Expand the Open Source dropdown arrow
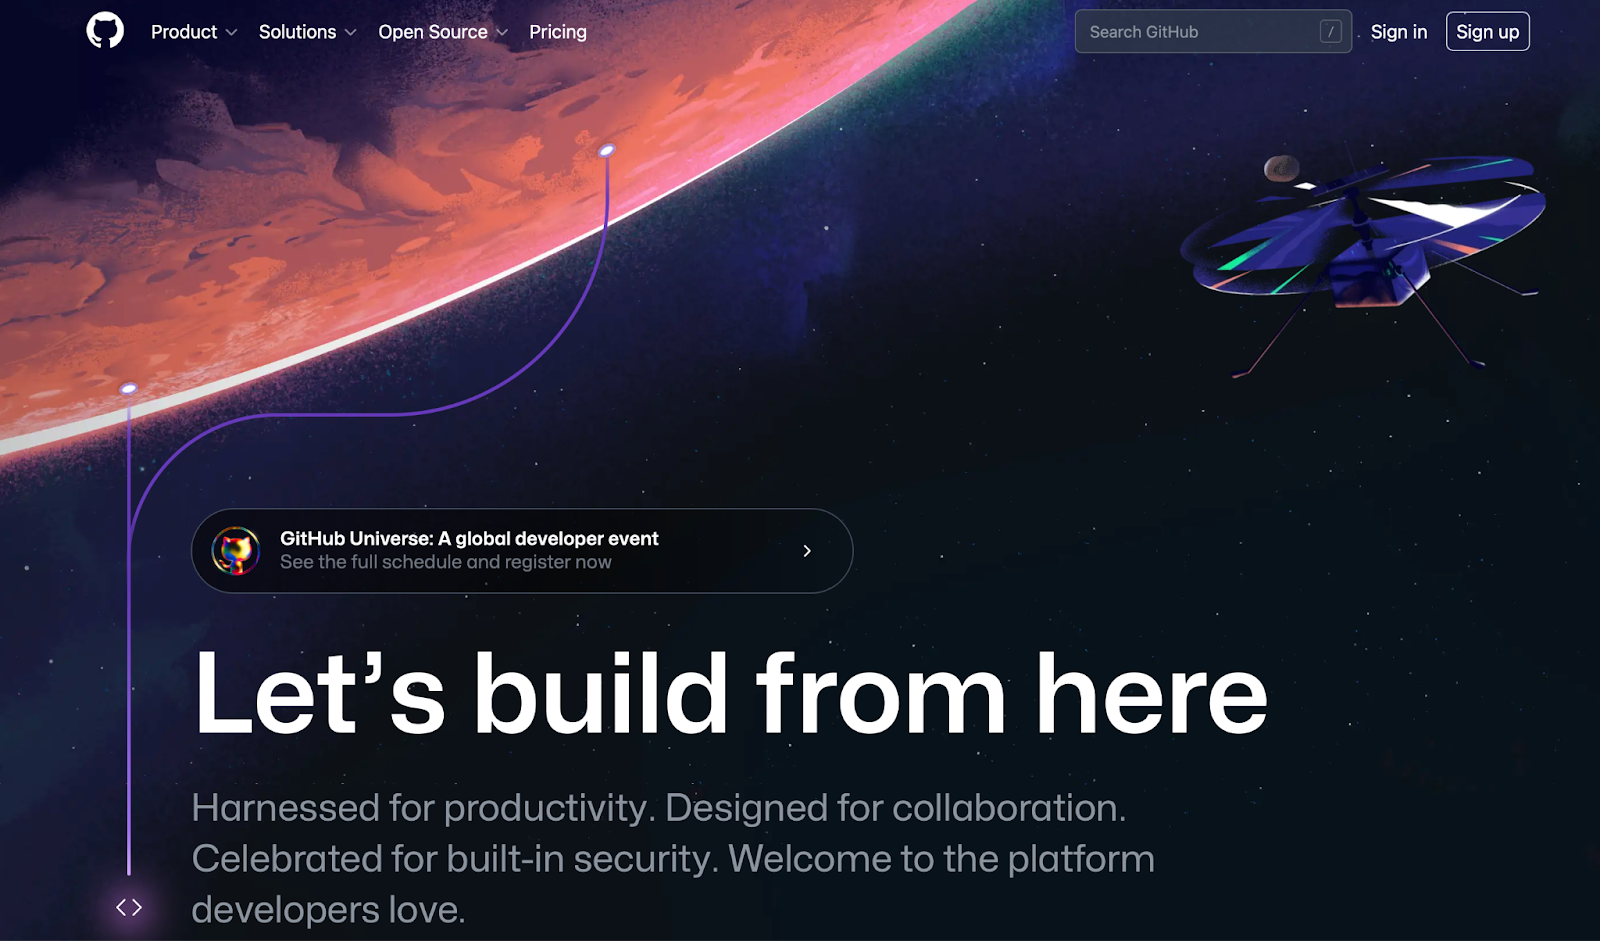1600x941 pixels. pyautogui.click(x=502, y=32)
